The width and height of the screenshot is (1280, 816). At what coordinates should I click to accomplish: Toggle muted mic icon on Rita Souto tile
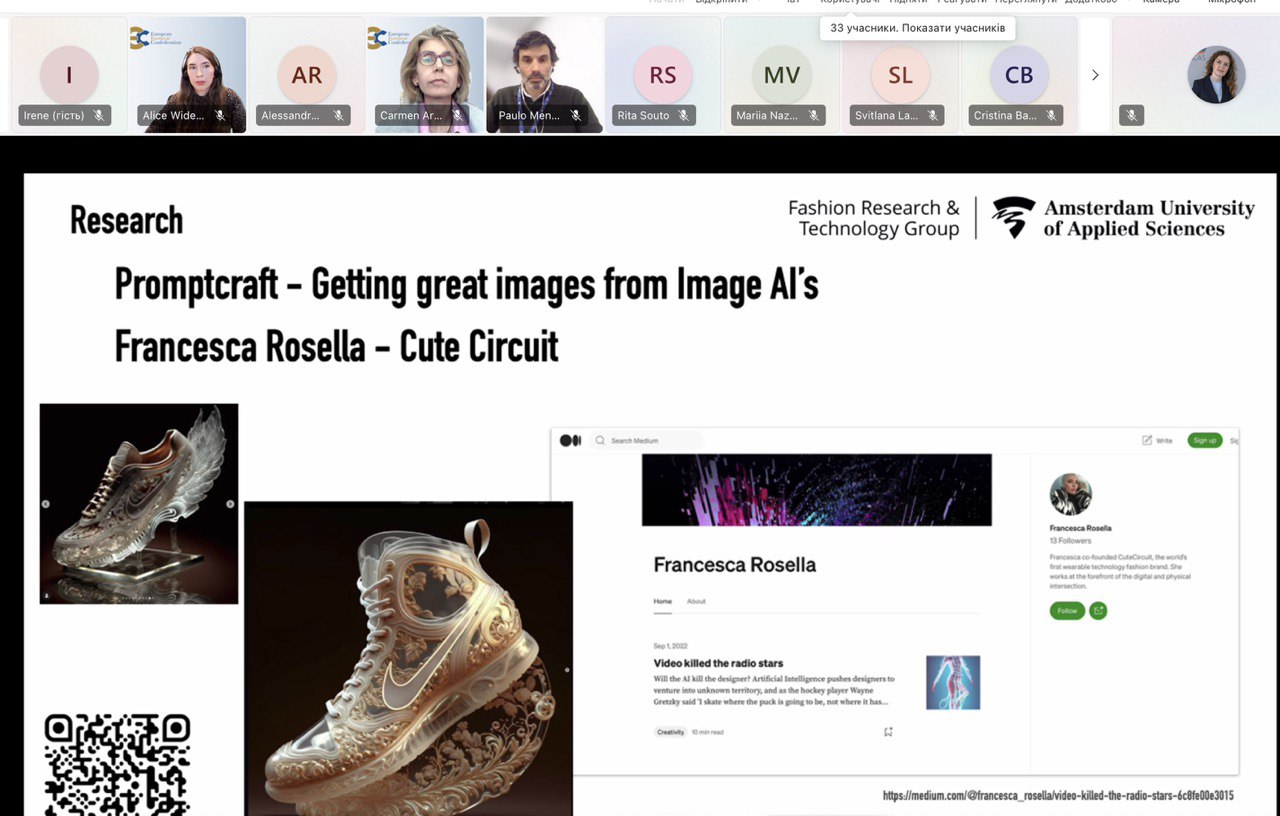click(x=684, y=116)
